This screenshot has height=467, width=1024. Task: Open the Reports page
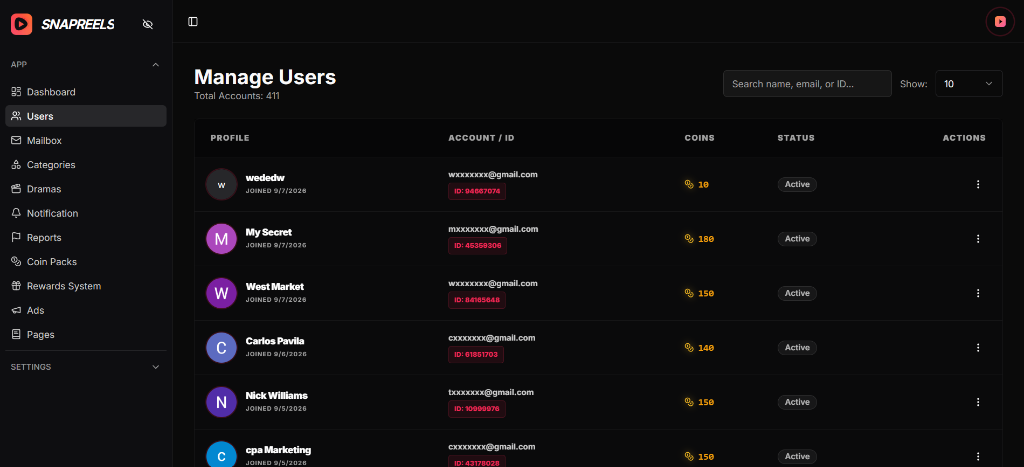click(x=86, y=237)
